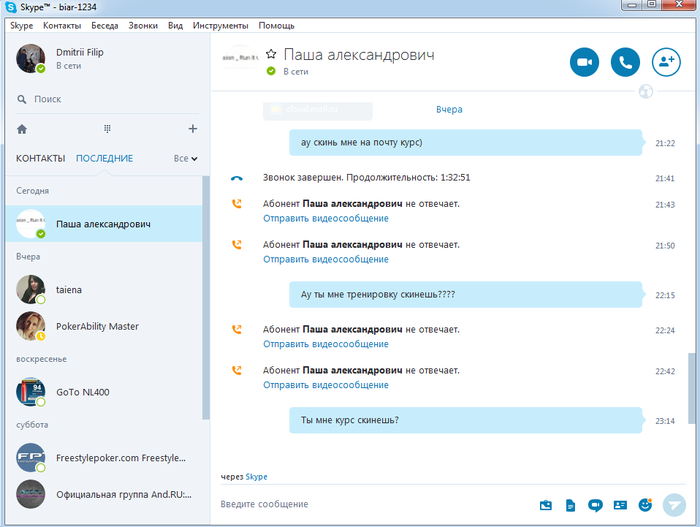The width and height of the screenshot is (700, 527).
Task: Click the send message arrow button
Action: (674, 505)
